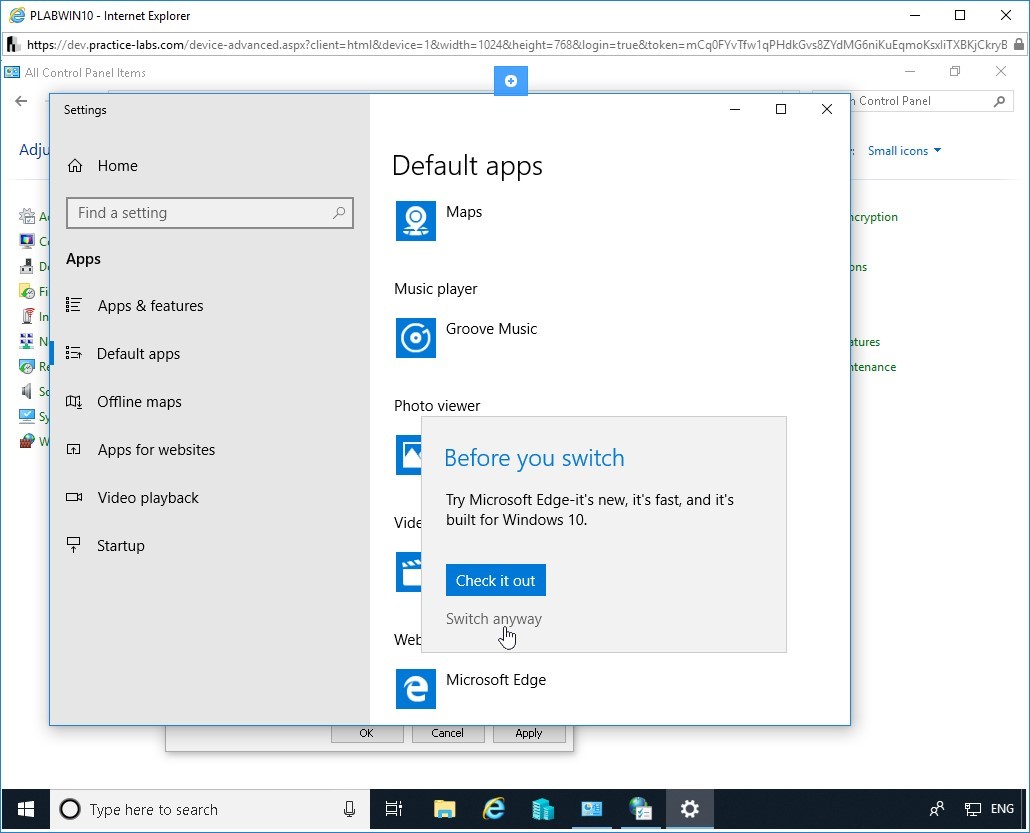Open Internet Explorer from the taskbar
This screenshot has width=1030, height=833.
494,809
